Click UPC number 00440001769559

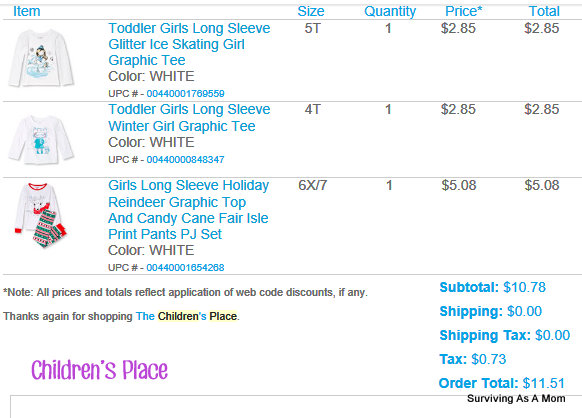pos(185,94)
